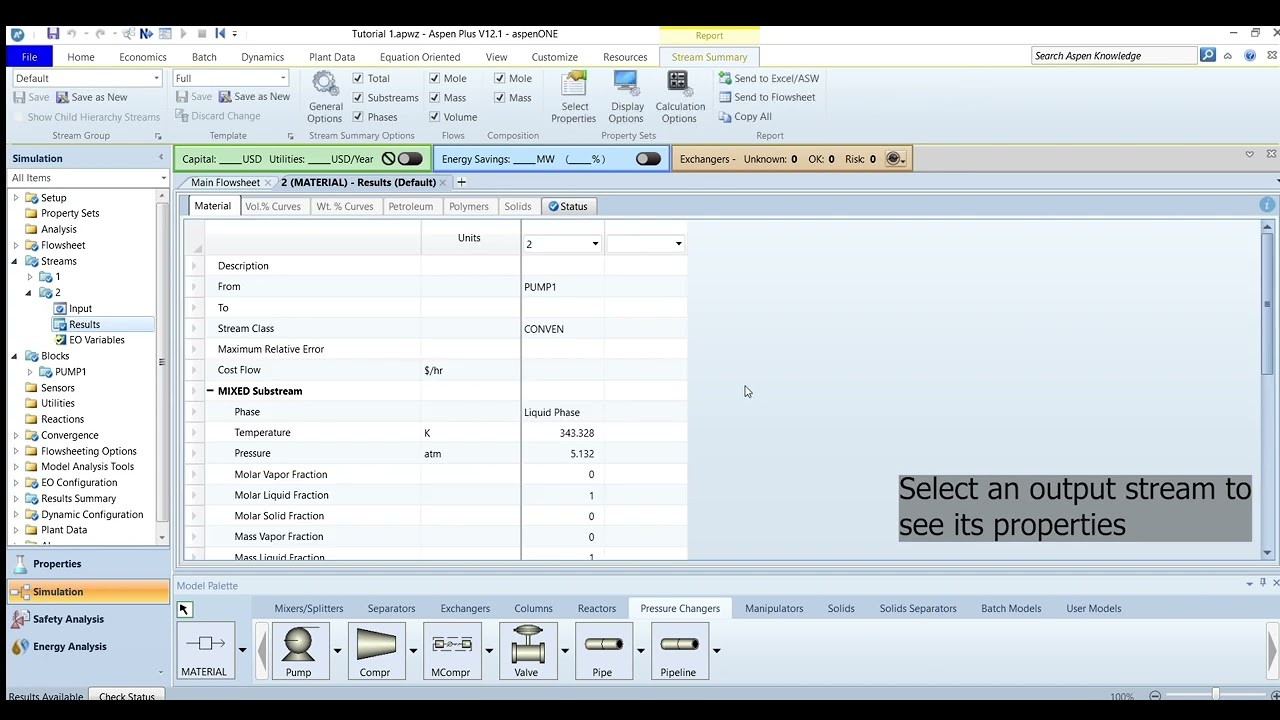Collapse the MIXED Substream section

pos(210,391)
